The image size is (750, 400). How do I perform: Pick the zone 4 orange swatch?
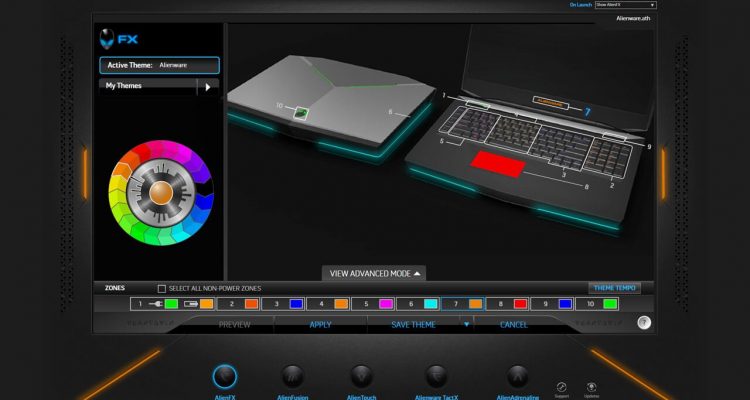[341, 304]
